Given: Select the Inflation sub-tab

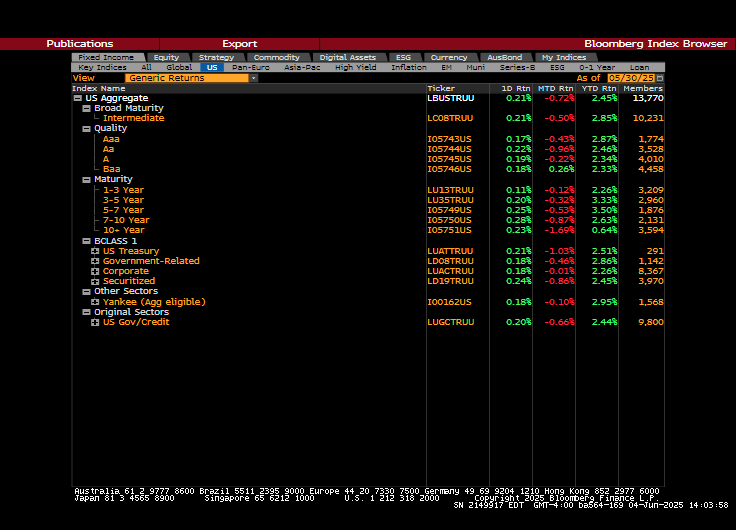Looking at the screenshot, I should pos(409,68).
